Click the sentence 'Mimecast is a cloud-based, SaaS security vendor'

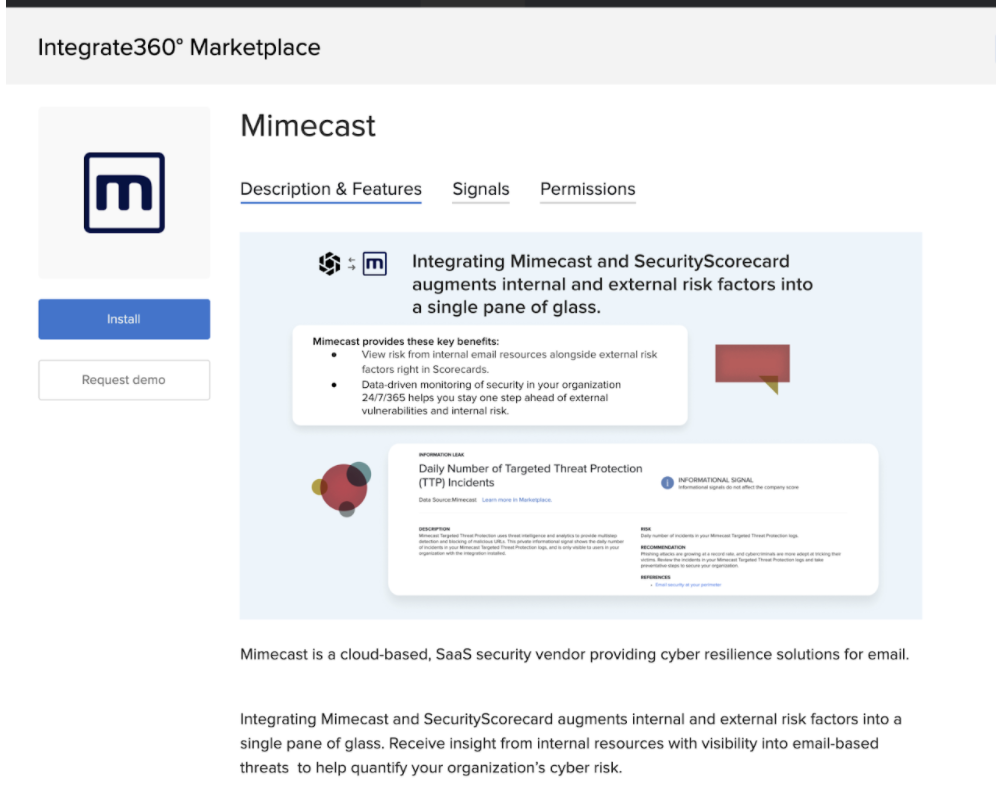574,654
